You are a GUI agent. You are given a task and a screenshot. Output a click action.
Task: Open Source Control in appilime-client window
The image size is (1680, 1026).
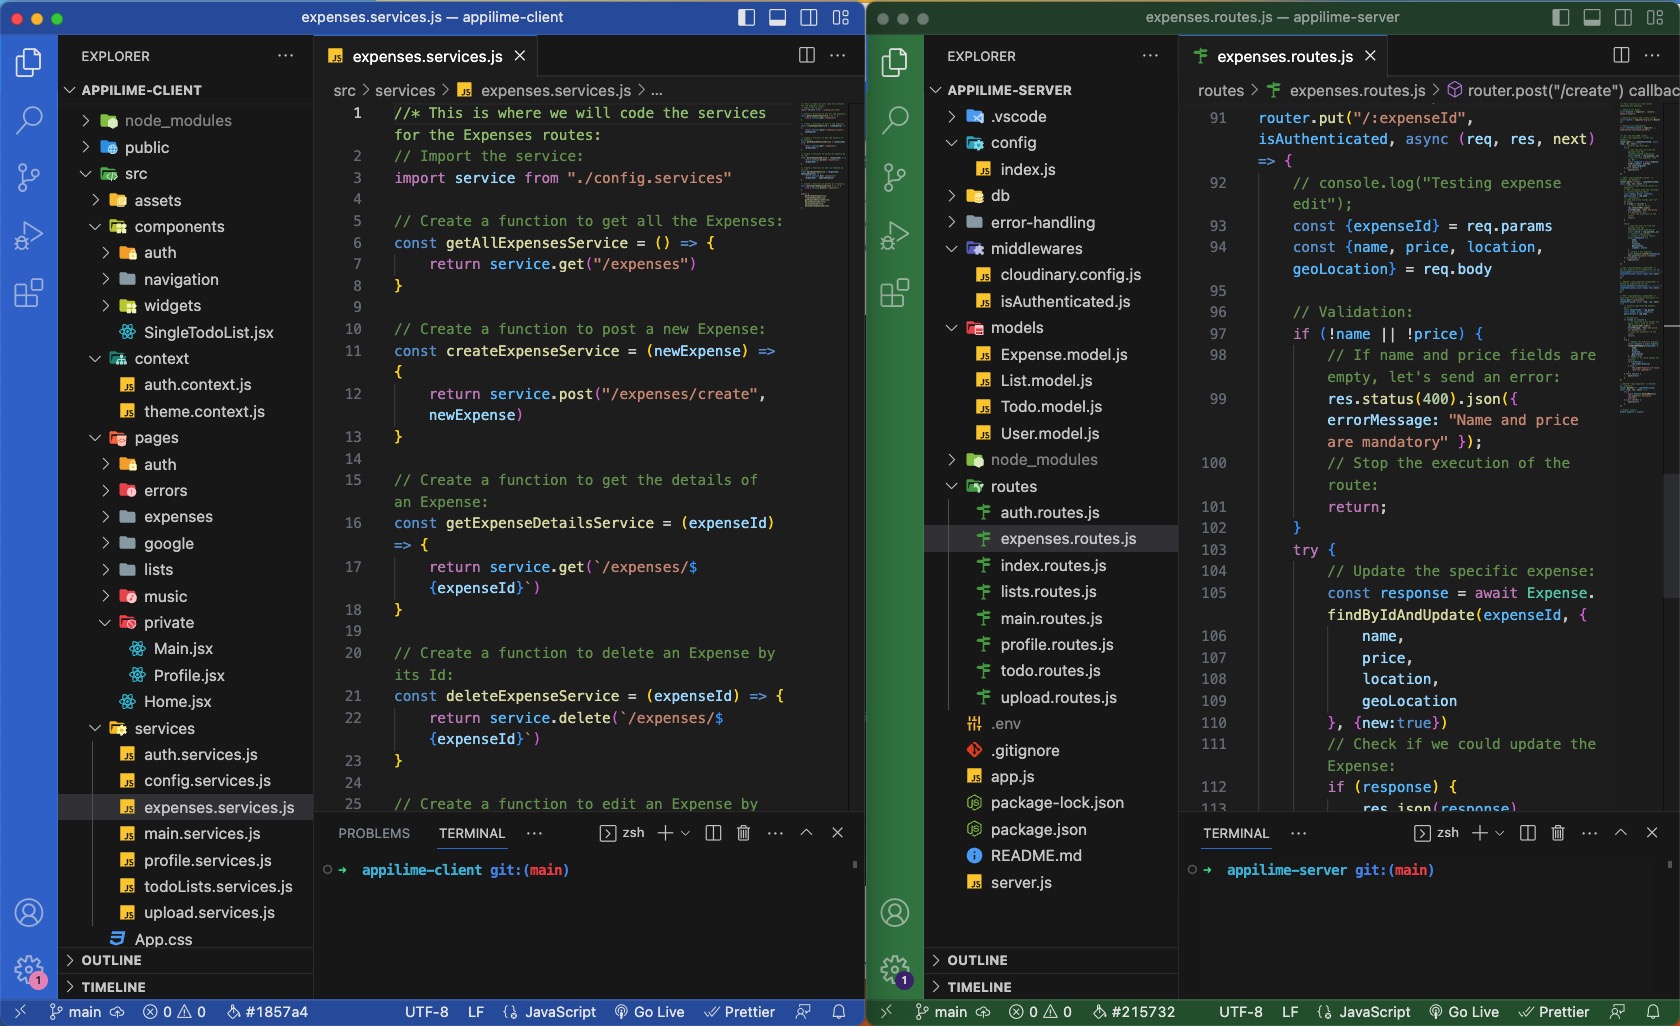[x=29, y=178]
